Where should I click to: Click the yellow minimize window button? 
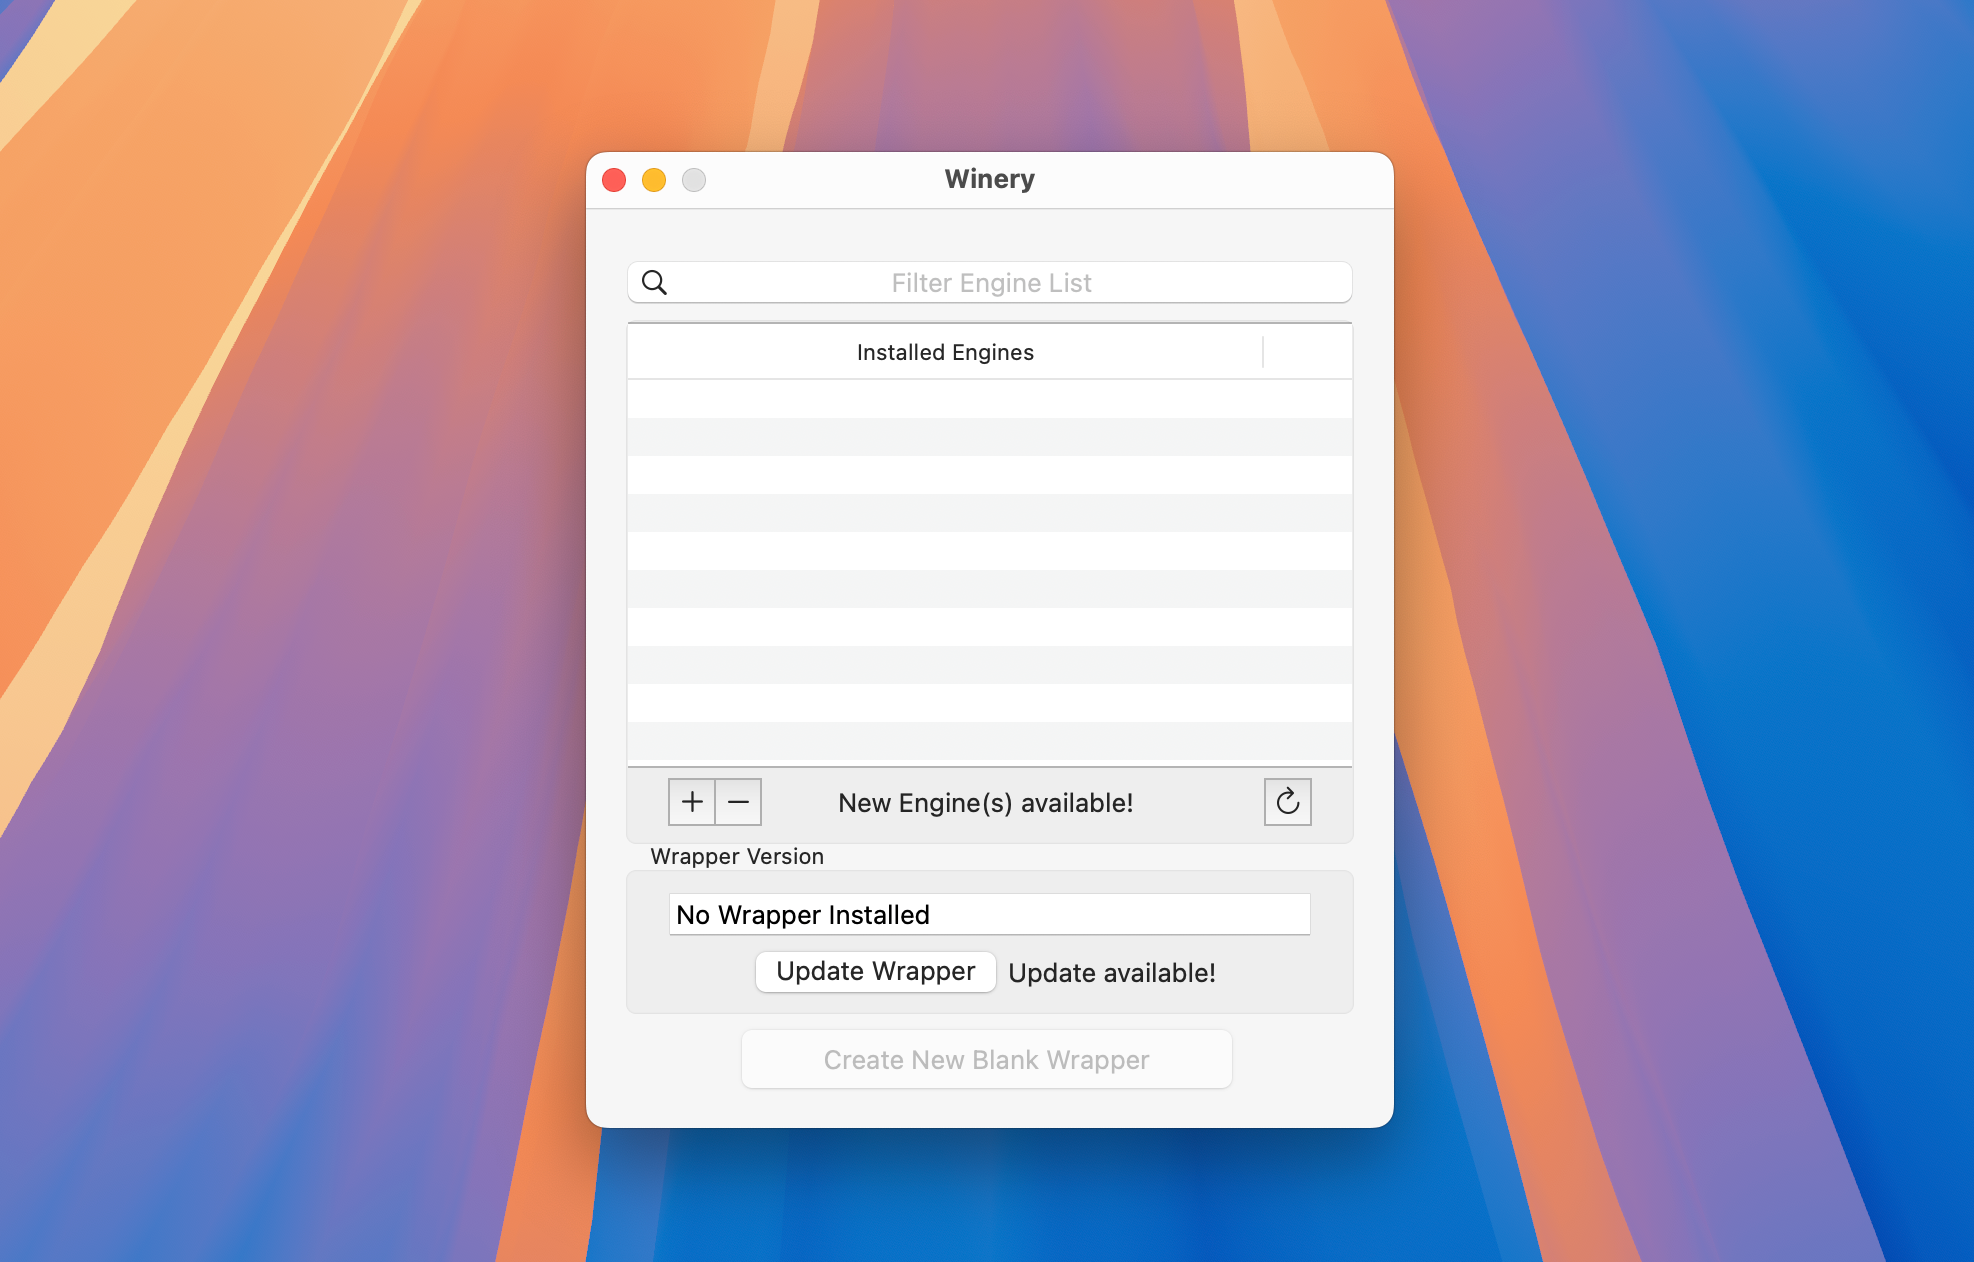(x=650, y=180)
